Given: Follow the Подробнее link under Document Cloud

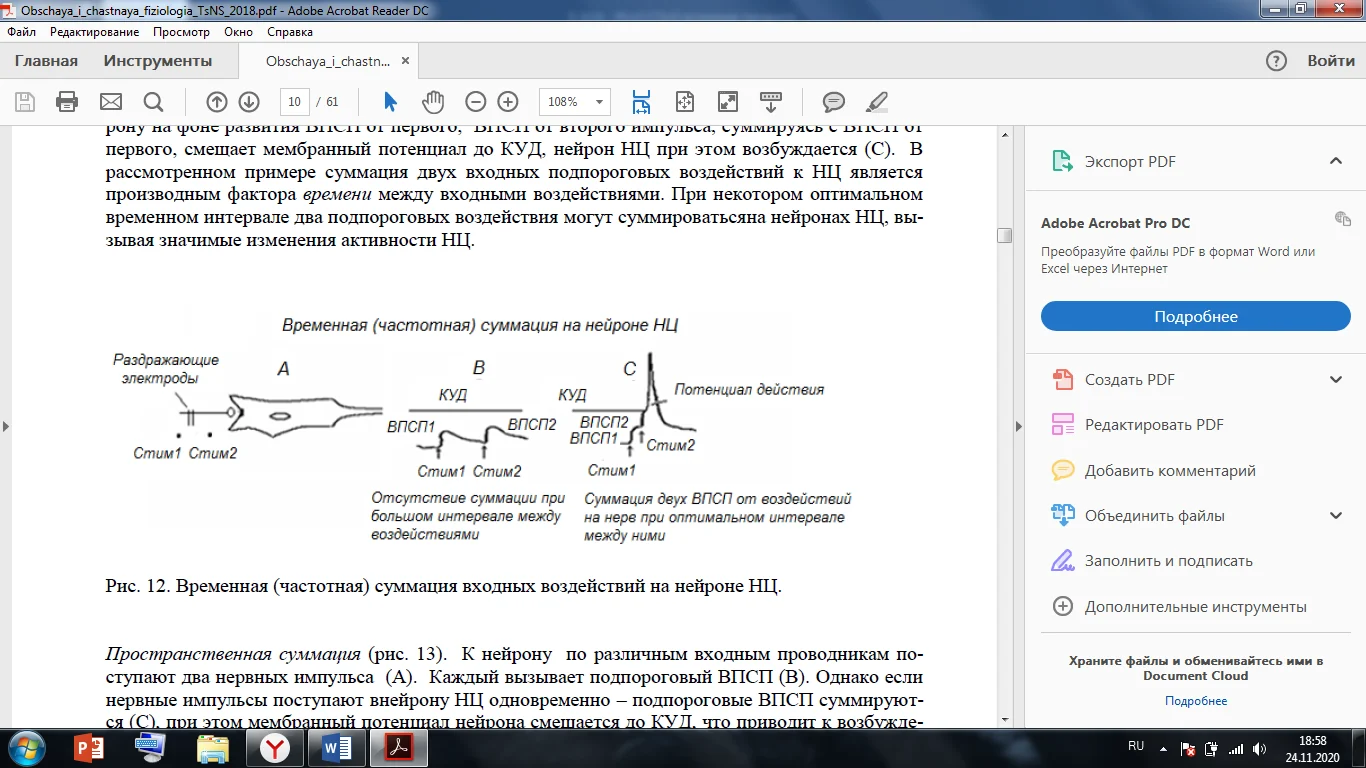Looking at the screenshot, I should 1196,701.
